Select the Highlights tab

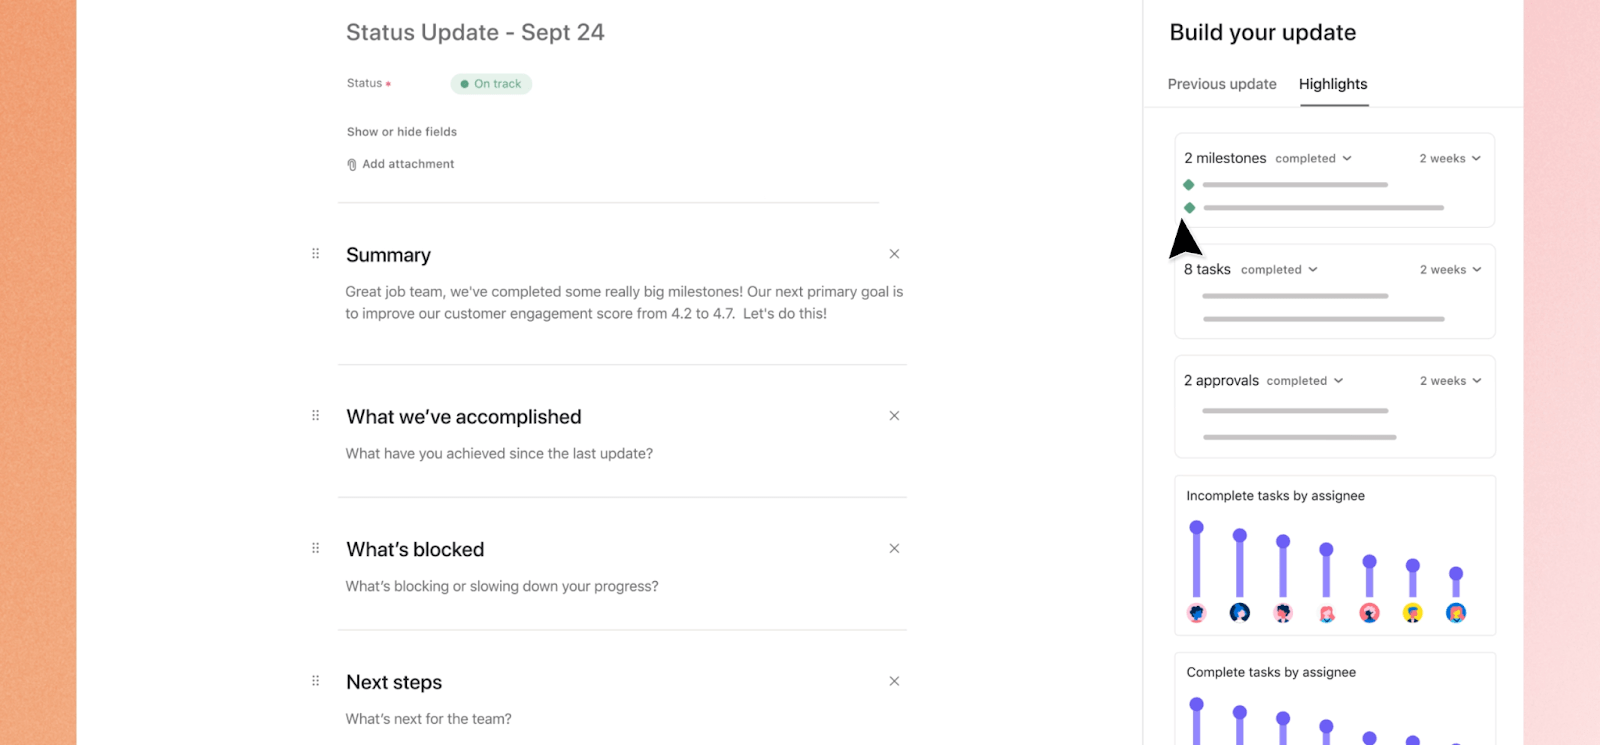click(1332, 84)
